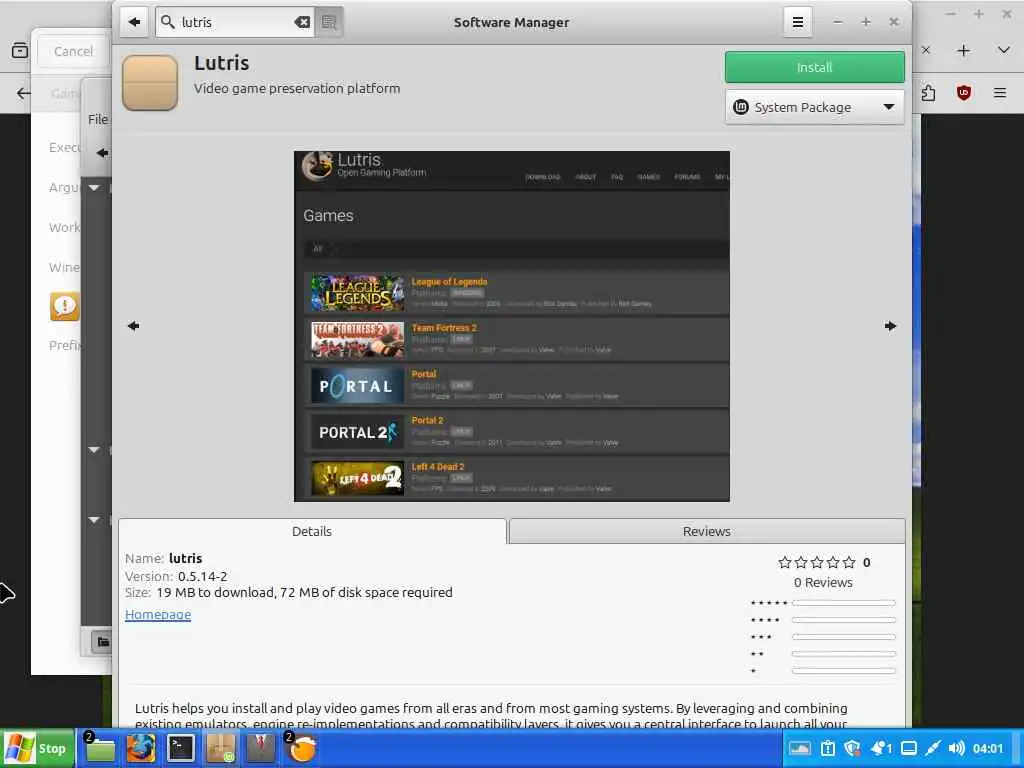Open the File menu in the background window
1024x768 pixels.
click(98, 120)
